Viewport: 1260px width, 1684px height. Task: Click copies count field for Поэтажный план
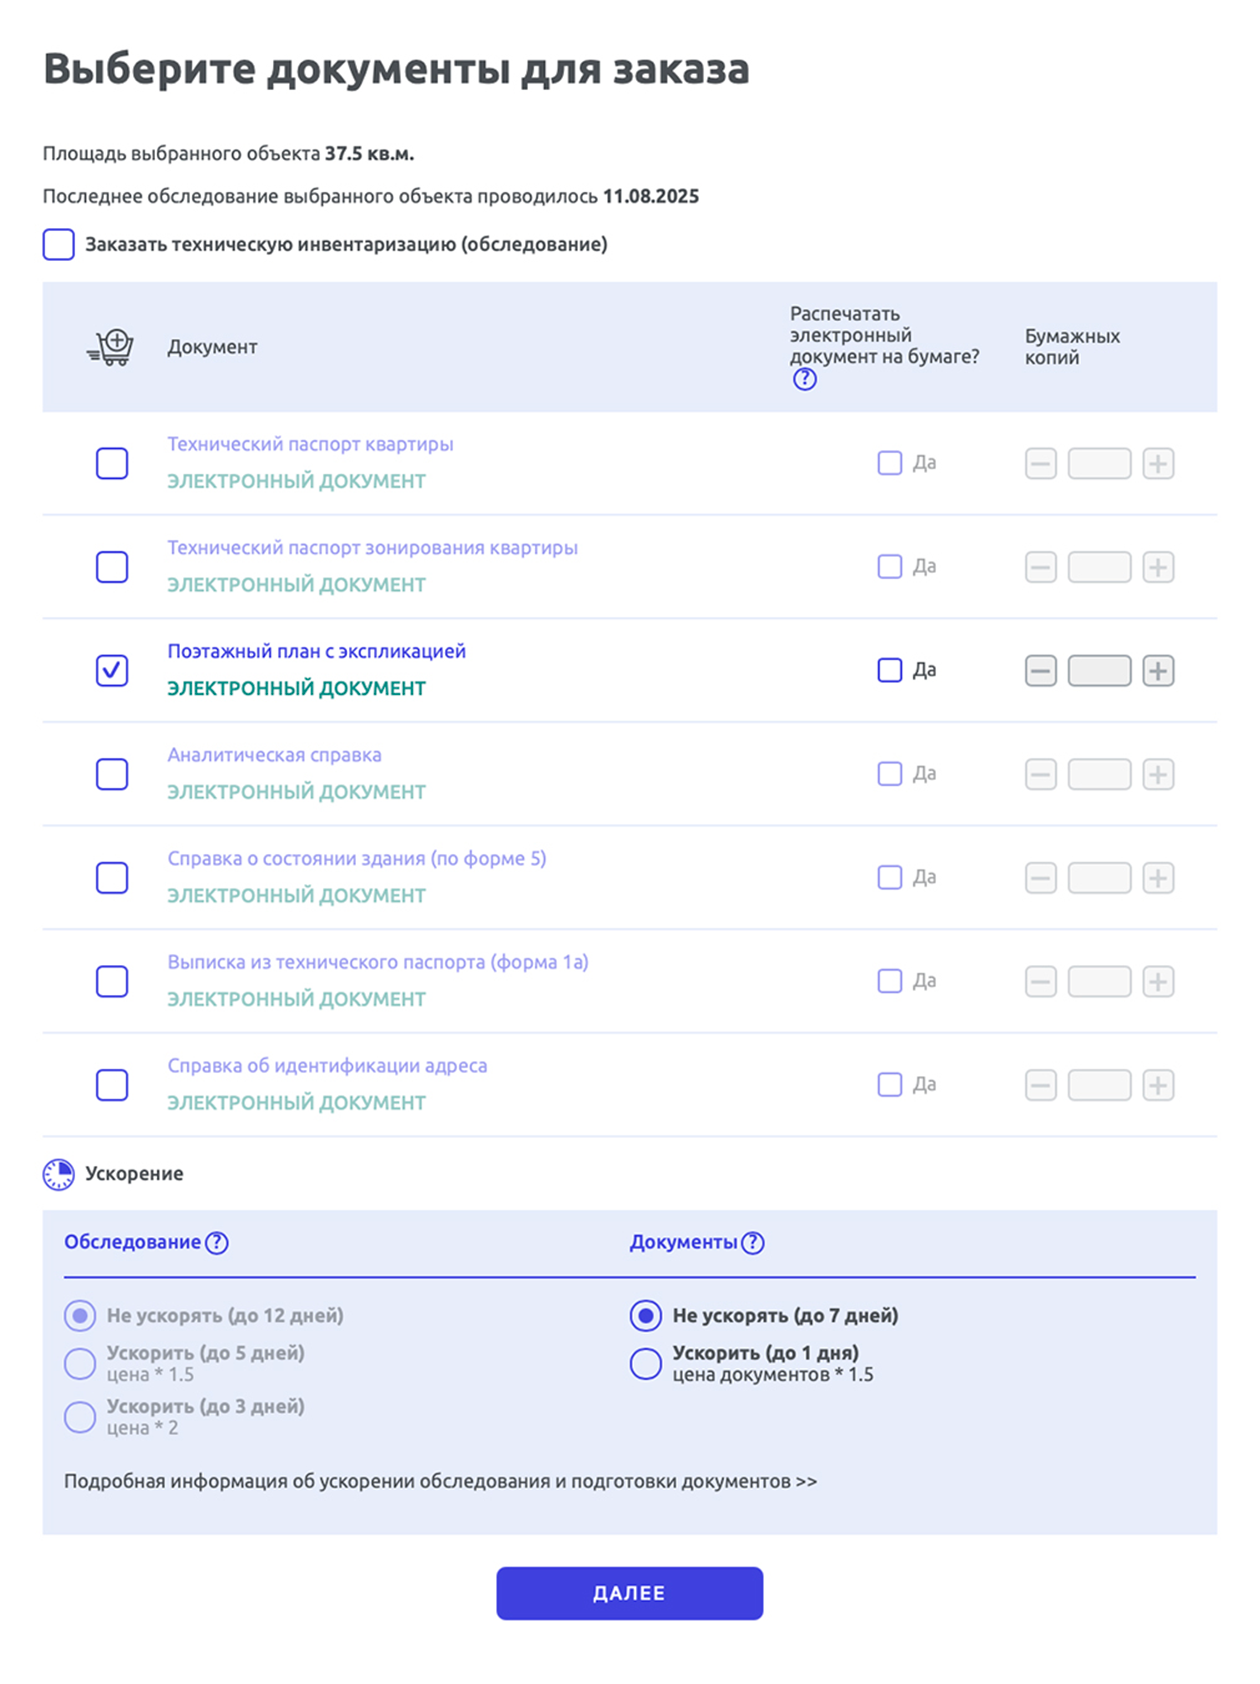pos(1099,670)
